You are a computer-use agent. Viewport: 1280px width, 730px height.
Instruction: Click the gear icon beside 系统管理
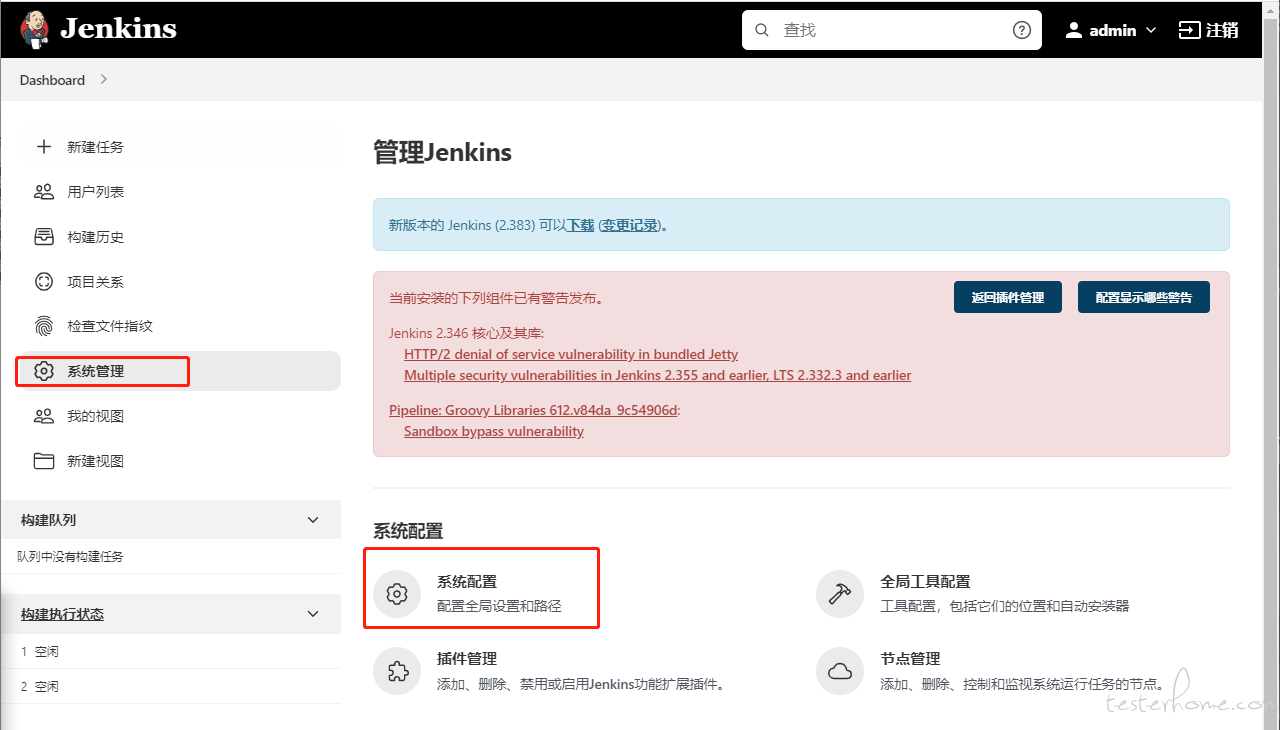pos(44,371)
